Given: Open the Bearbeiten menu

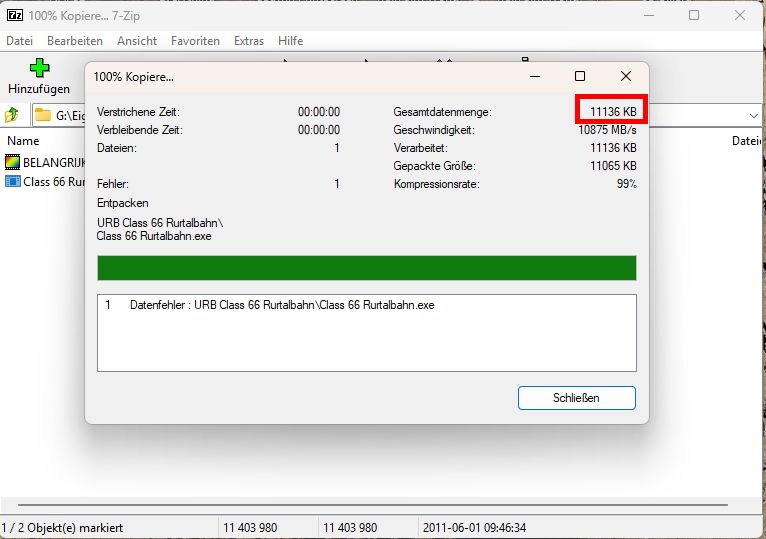Looking at the screenshot, I should click(x=75, y=41).
